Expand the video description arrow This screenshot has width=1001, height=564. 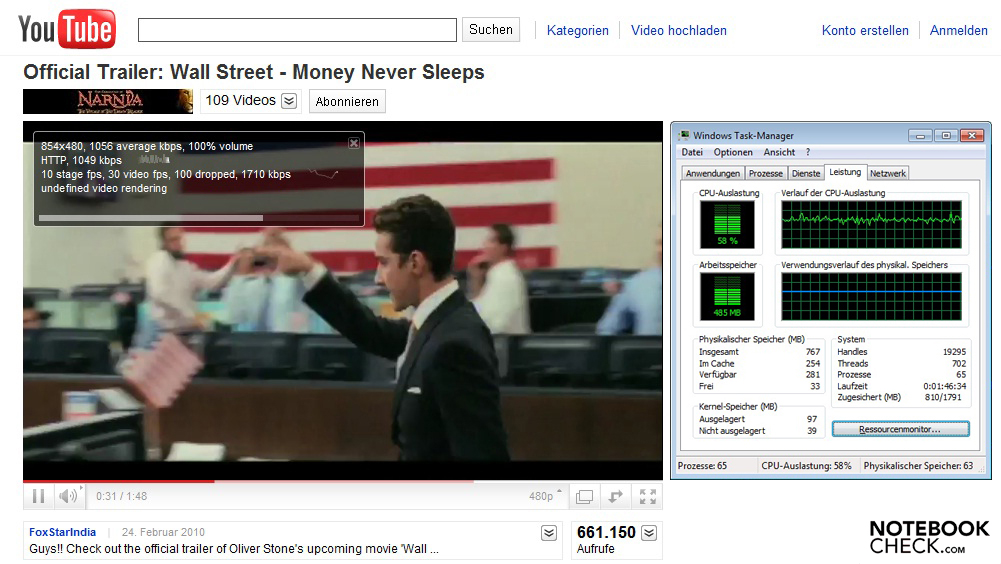point(549,533)
